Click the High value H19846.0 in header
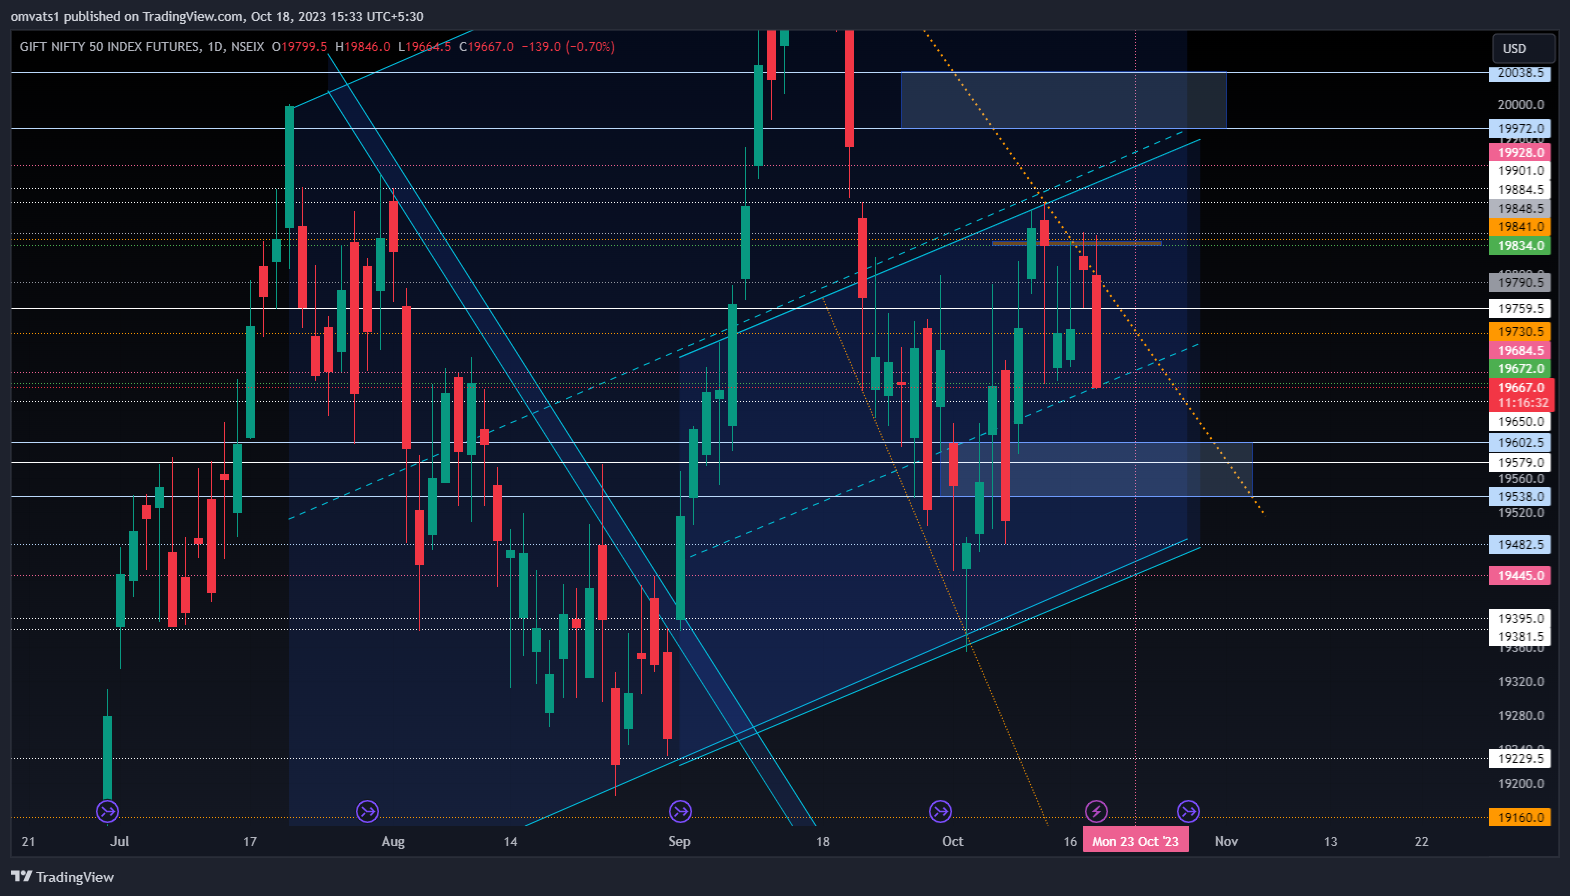This screenshot has width=1570, height=896. coord(363,46)
